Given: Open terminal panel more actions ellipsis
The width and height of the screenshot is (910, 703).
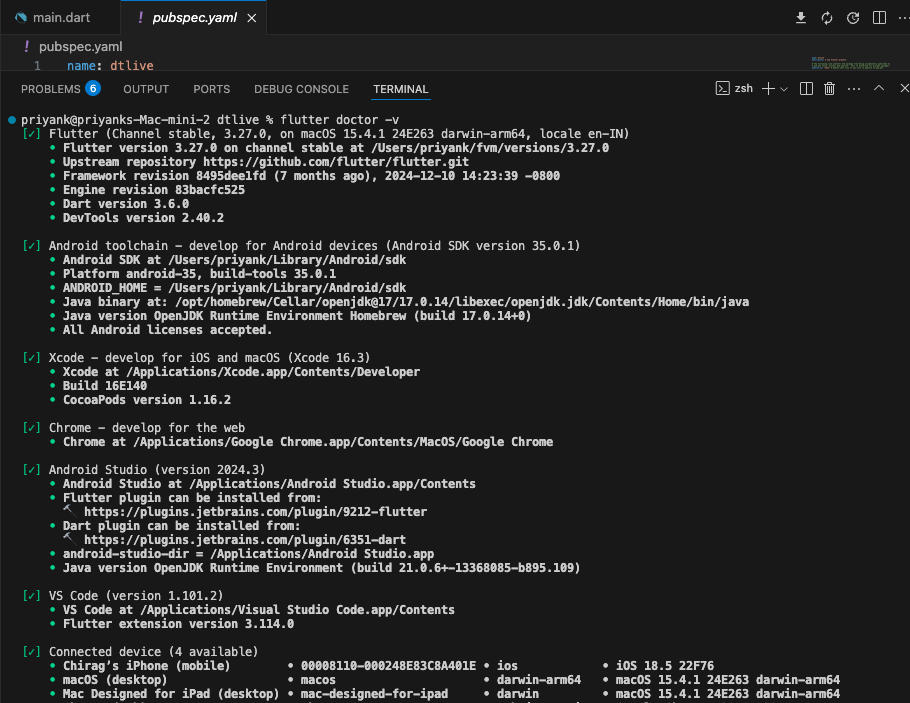Looking at the screenshot, I should tap(854, 89).
